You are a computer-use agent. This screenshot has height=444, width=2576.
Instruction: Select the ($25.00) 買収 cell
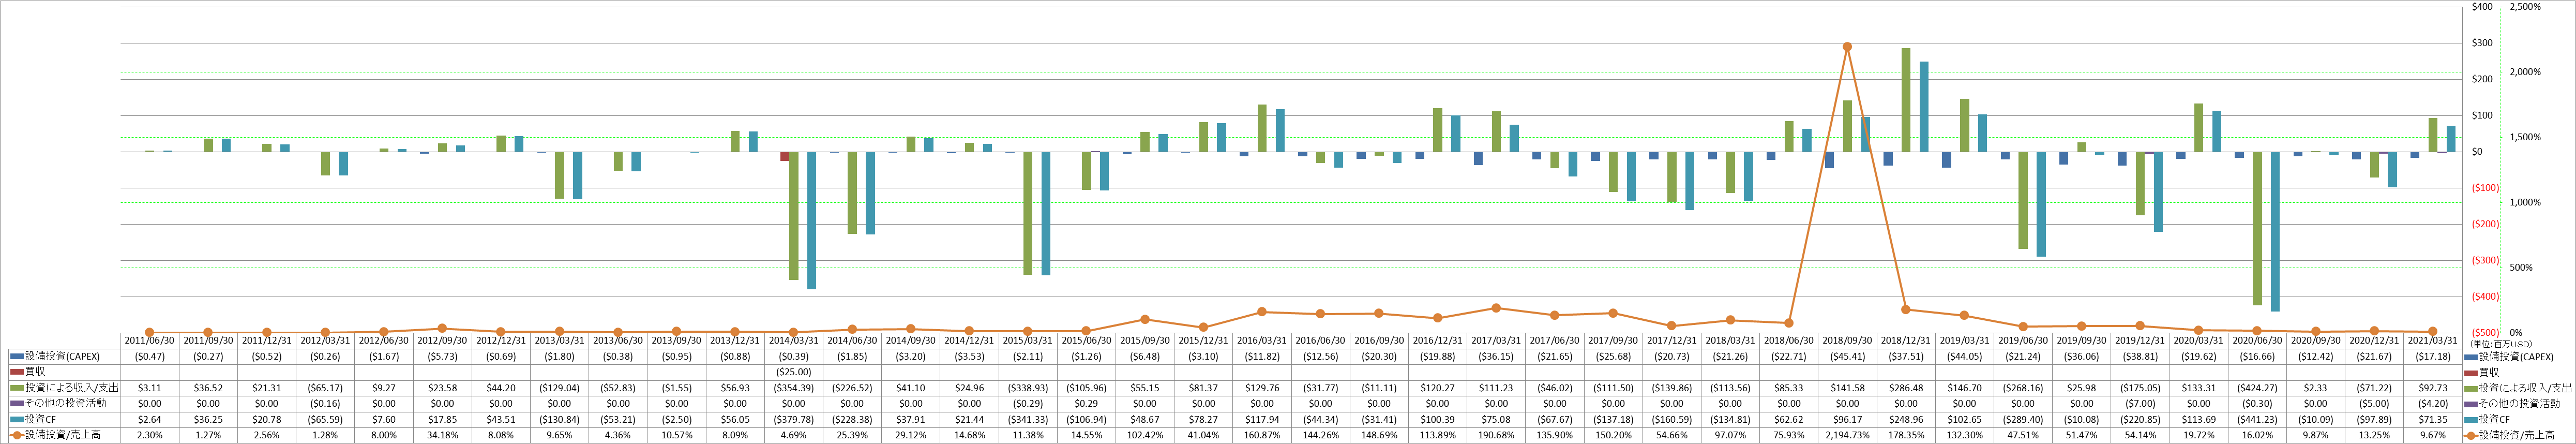[x=794, y=372]
